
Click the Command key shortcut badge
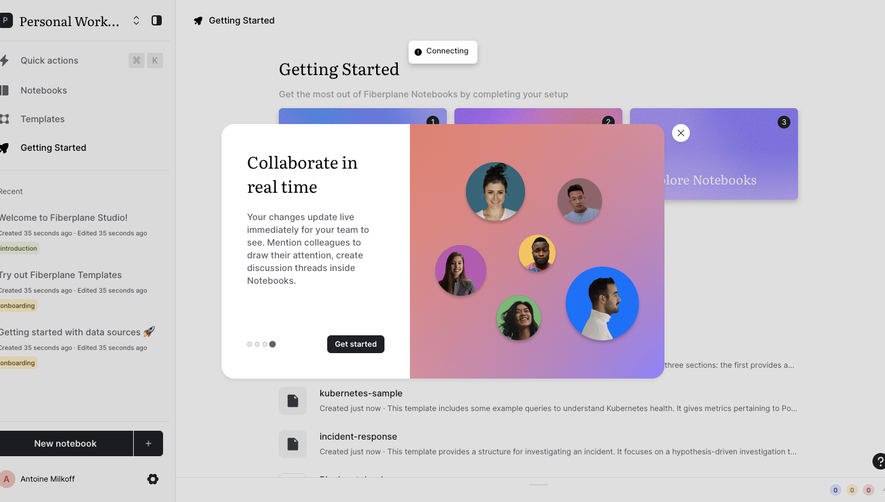(x=137, y=60)
